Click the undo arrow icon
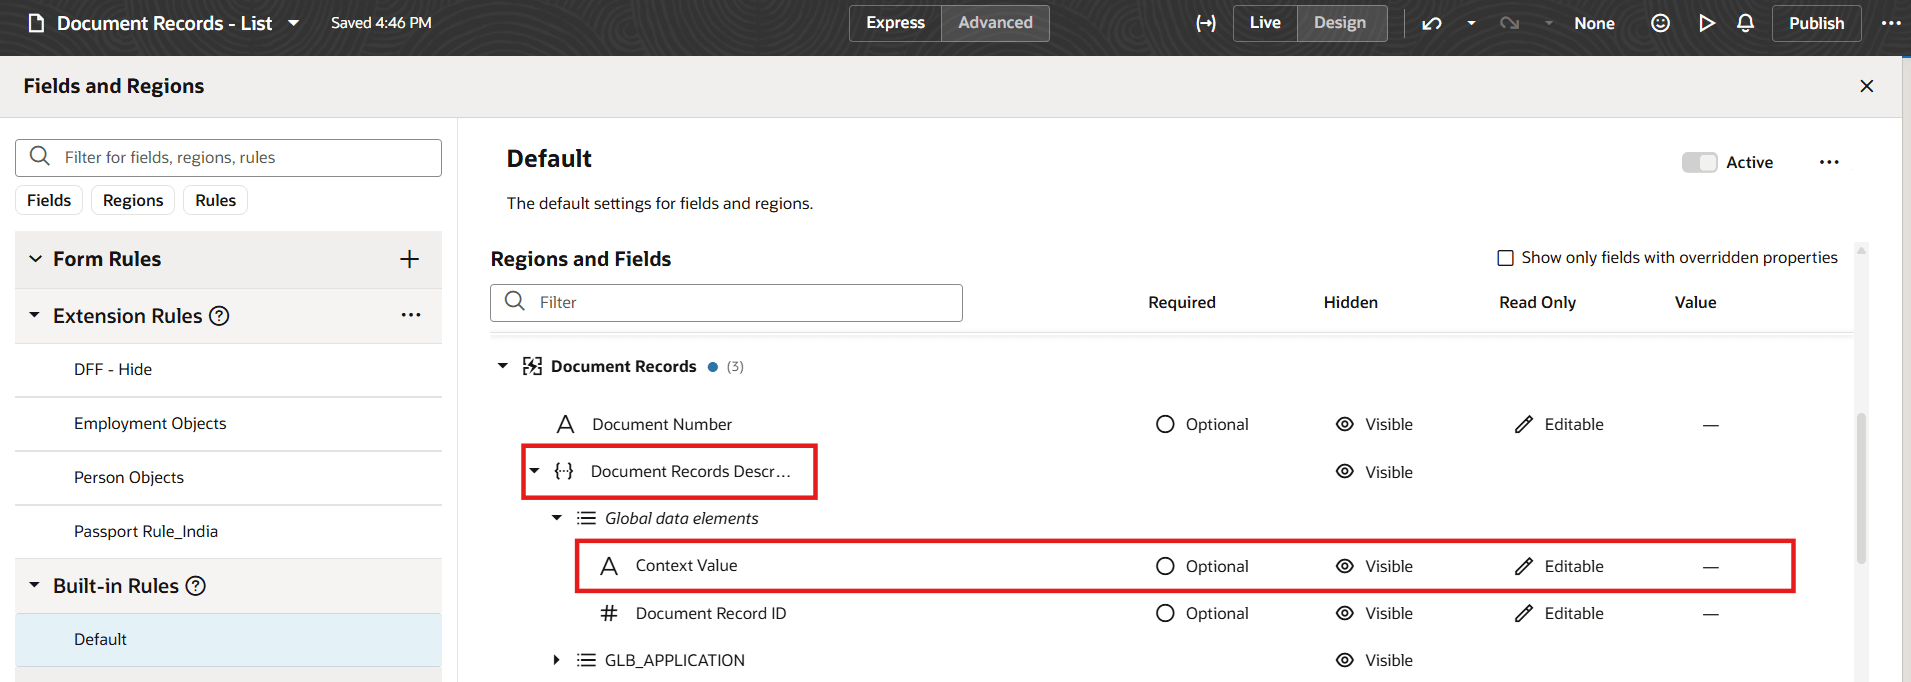 click(x=1432, y=23)
